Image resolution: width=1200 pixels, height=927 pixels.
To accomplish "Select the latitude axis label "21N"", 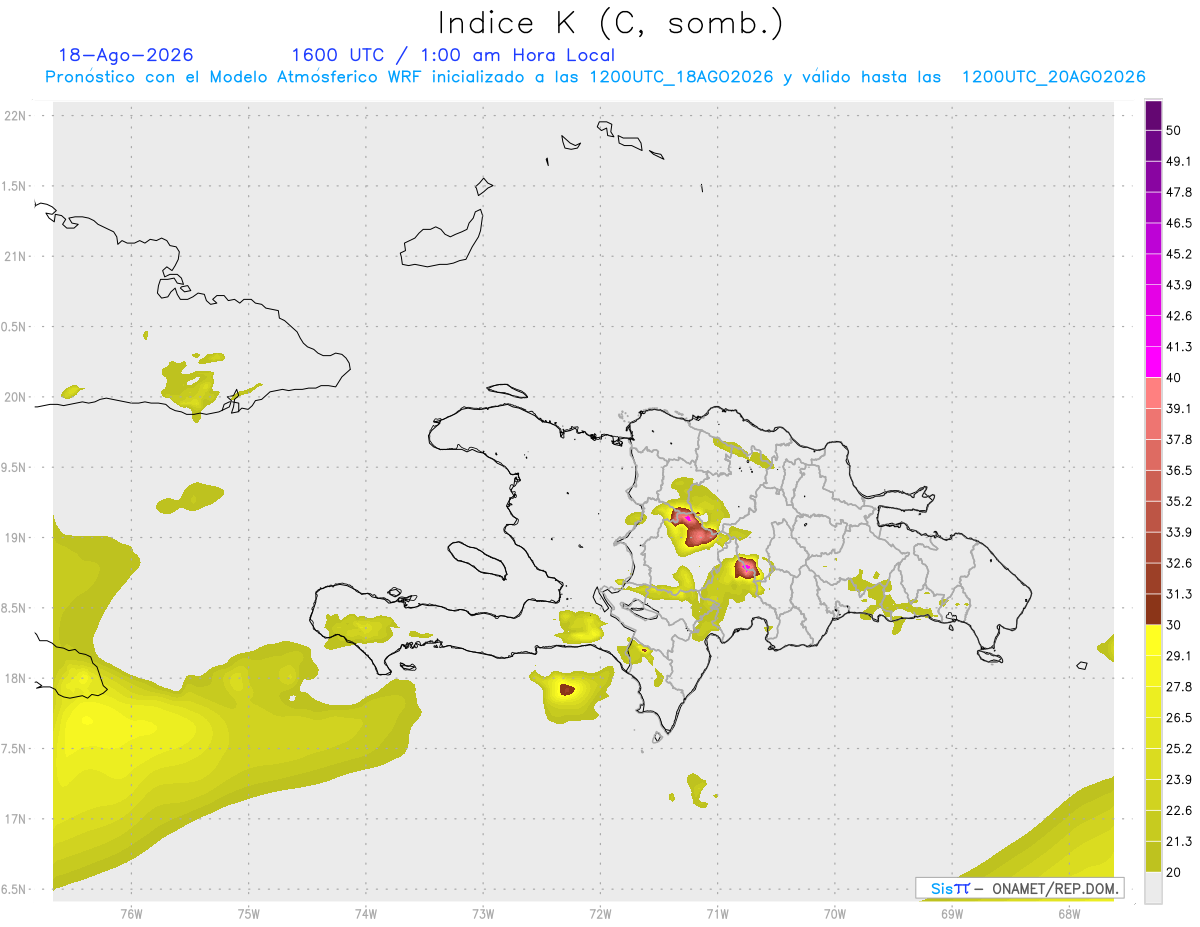I will pyautogui.click(x=17, y=257).
